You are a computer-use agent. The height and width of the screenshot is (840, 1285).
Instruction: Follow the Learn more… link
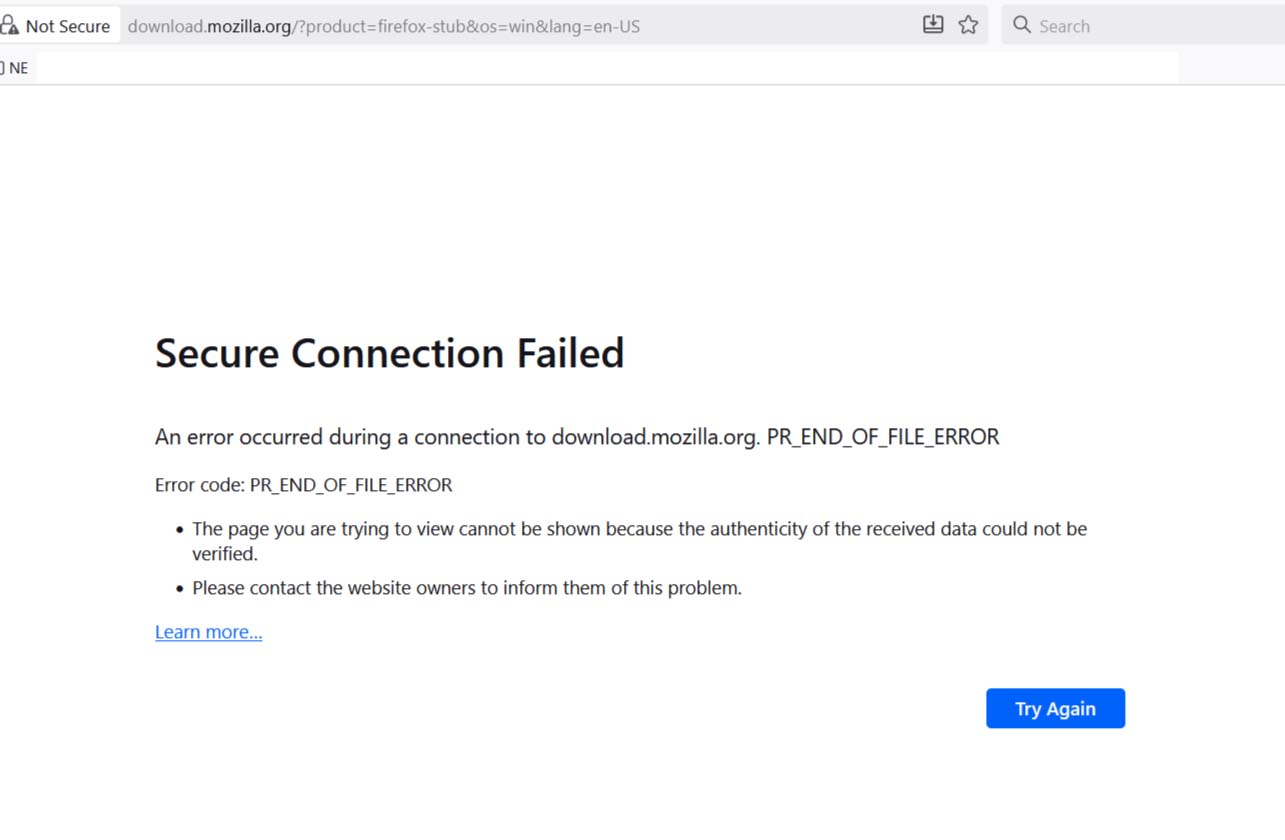[x=208, y=632]
